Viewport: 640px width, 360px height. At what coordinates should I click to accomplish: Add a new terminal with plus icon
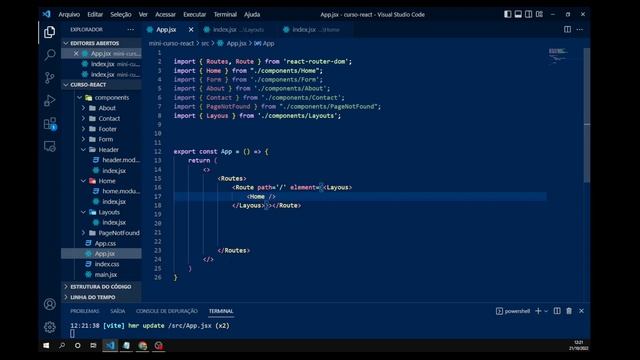(538, 311)
